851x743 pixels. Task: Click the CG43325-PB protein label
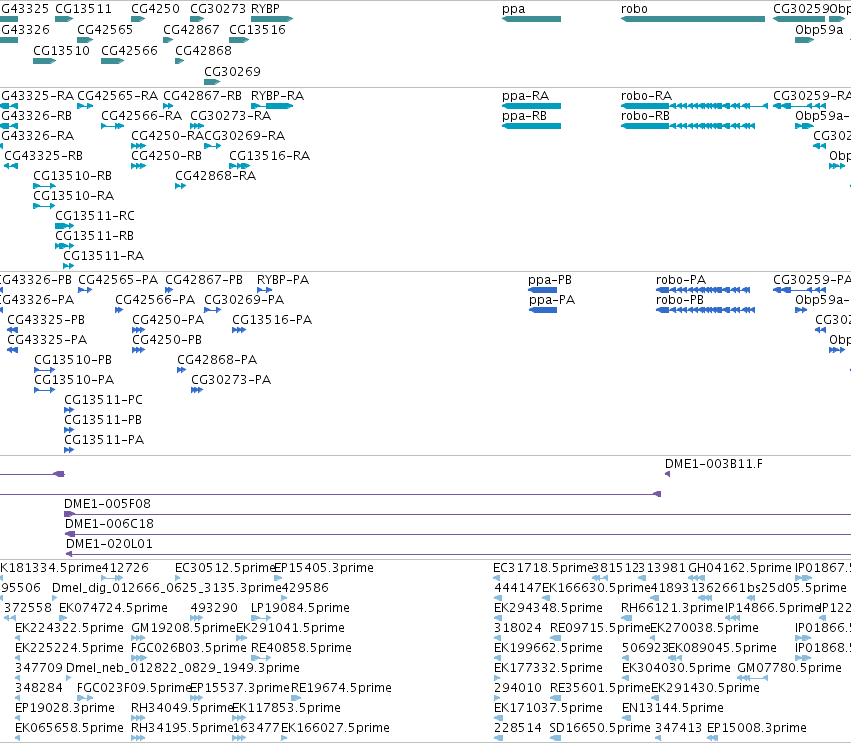(x=46, y=321)
